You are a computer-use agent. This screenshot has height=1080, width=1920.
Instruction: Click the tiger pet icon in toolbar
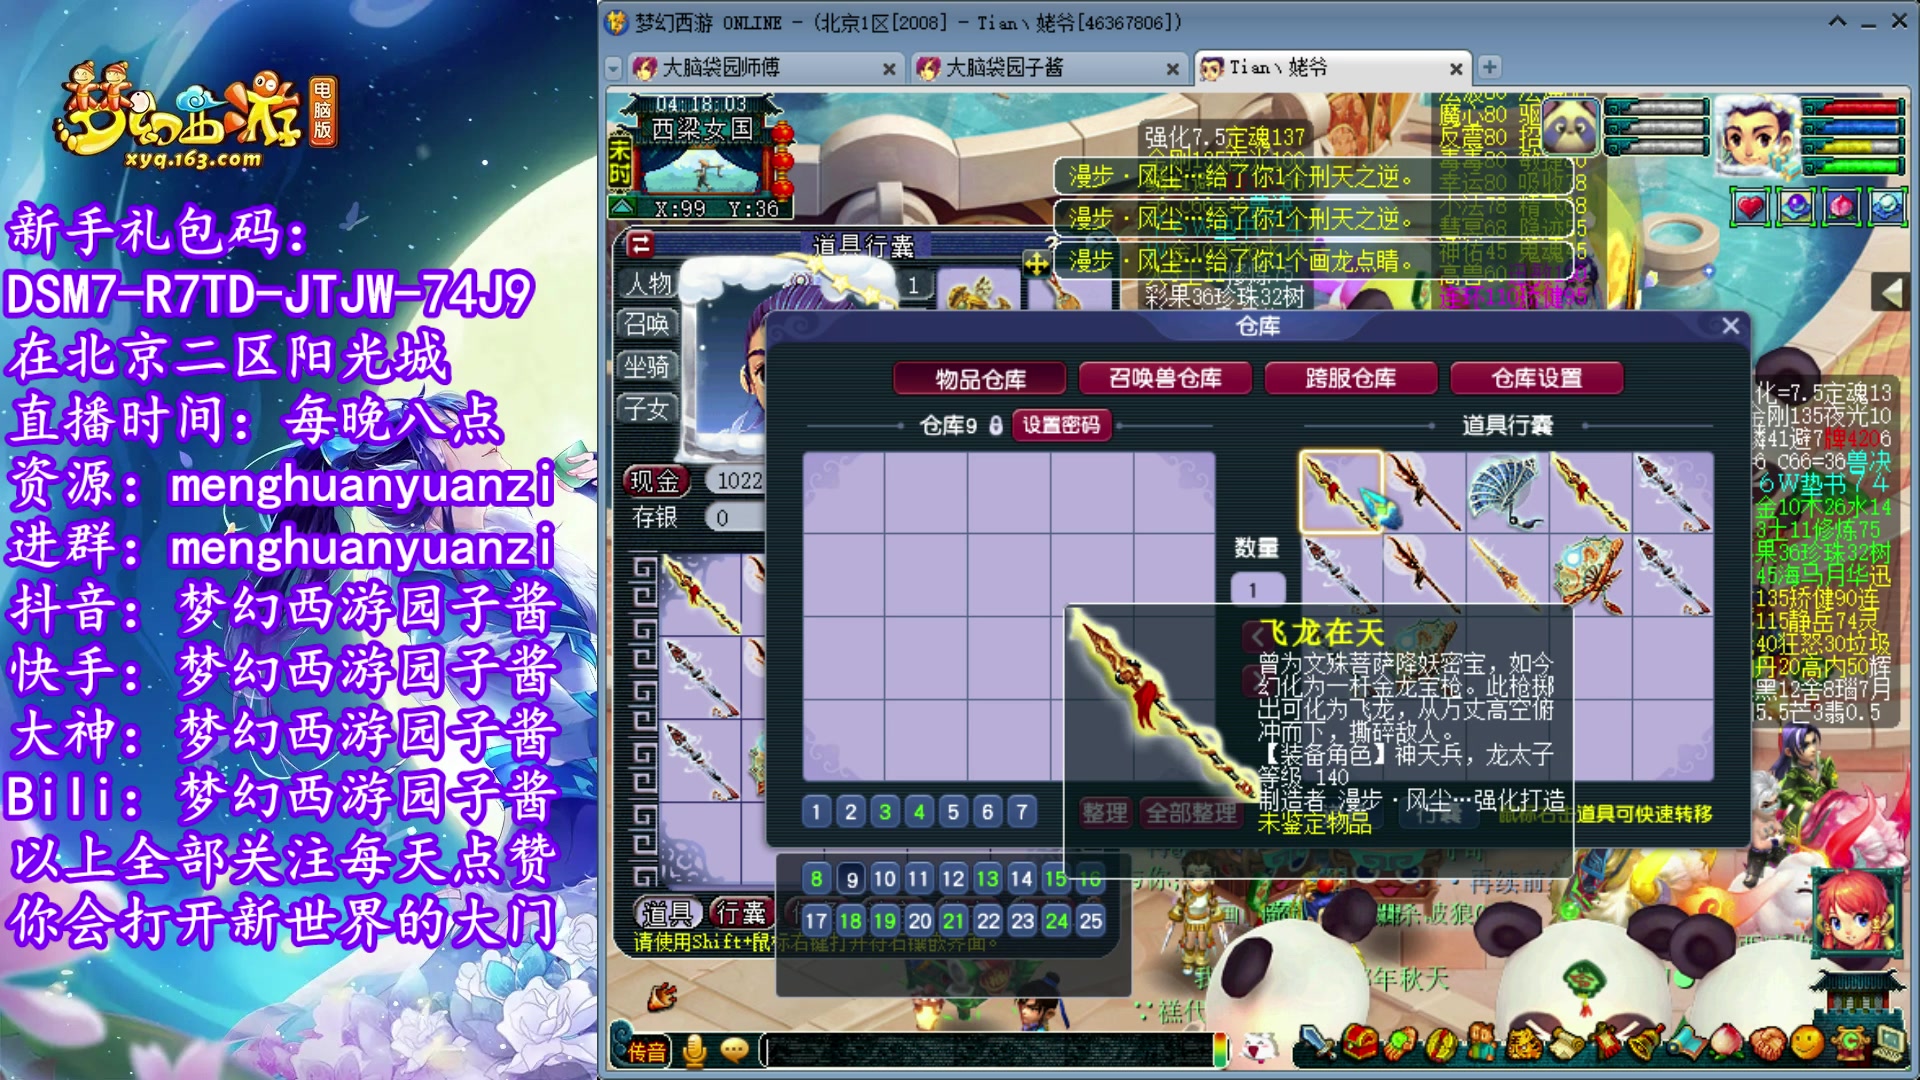tap(1524, 1044)
